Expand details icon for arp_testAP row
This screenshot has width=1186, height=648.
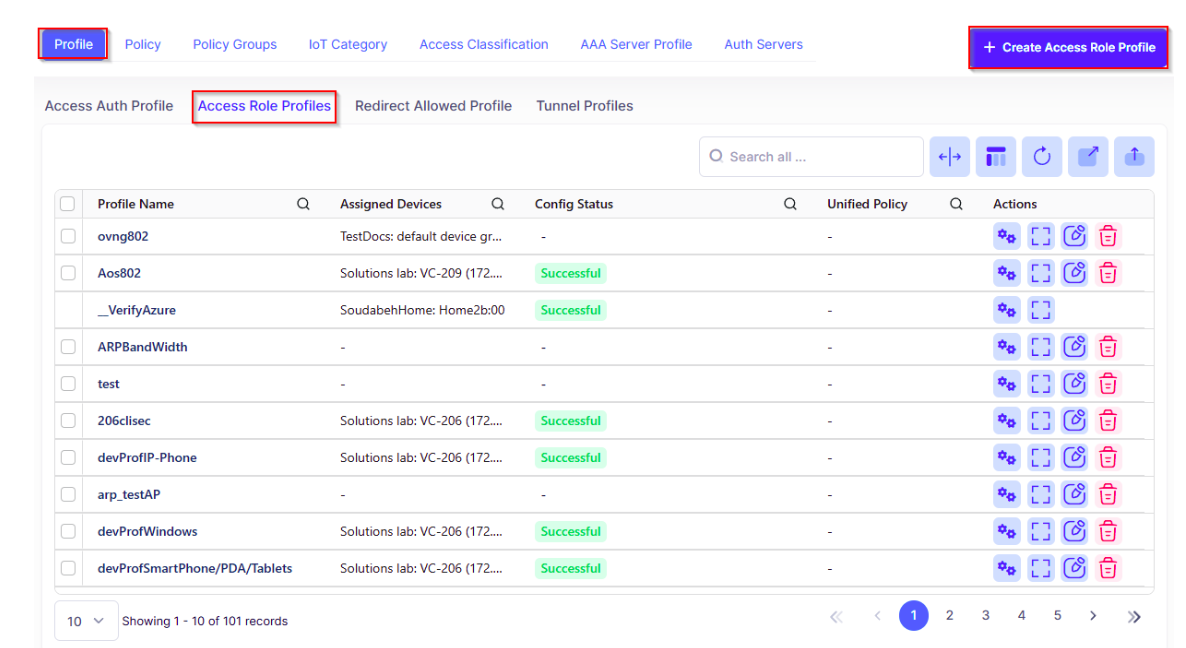click(1041, 495)
